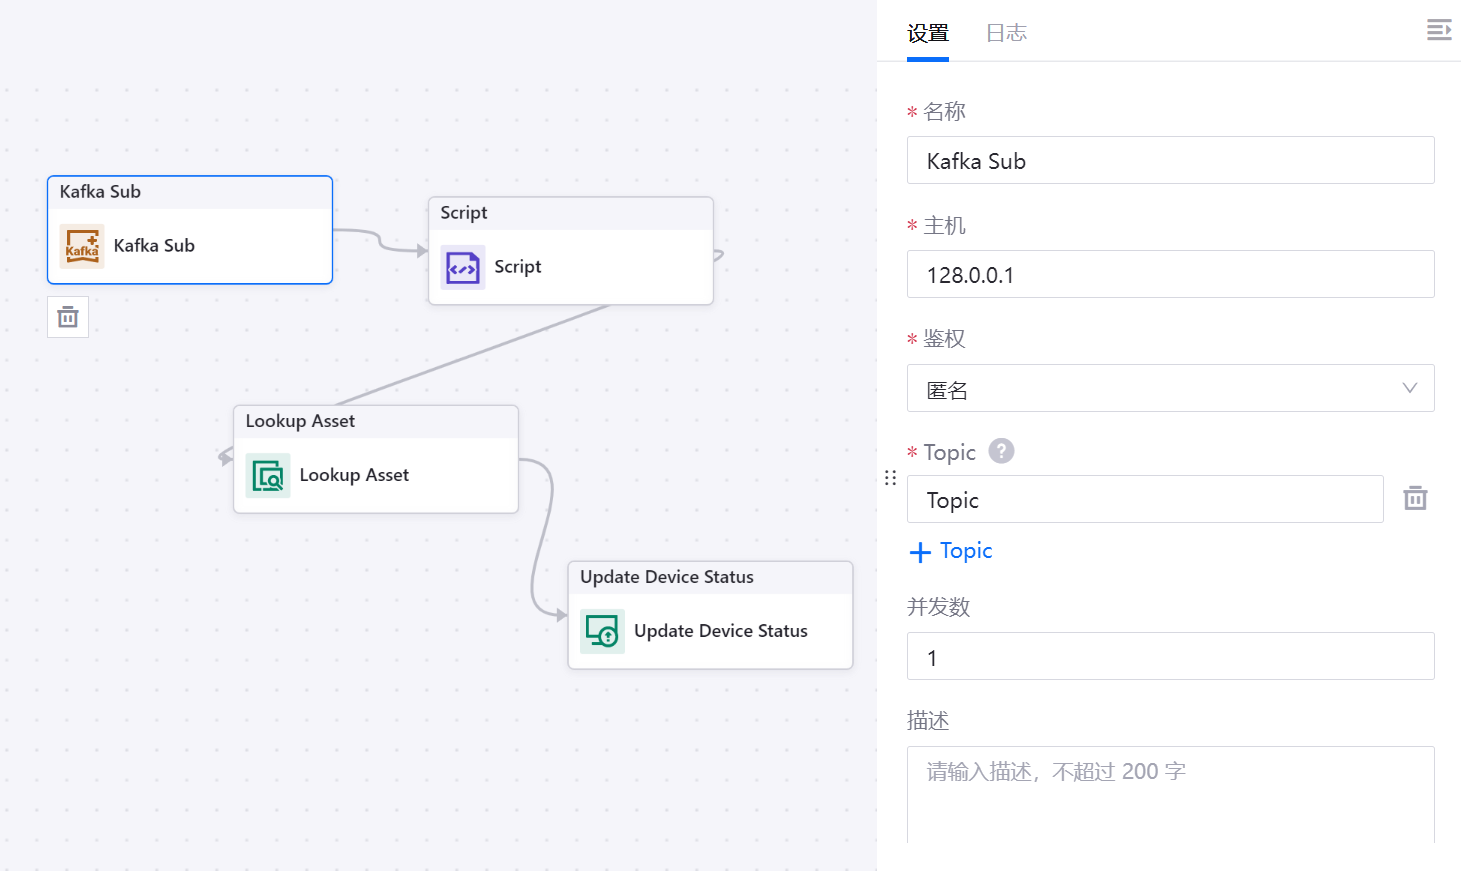Add a new Topic with plus link

(x=950, y=551)
